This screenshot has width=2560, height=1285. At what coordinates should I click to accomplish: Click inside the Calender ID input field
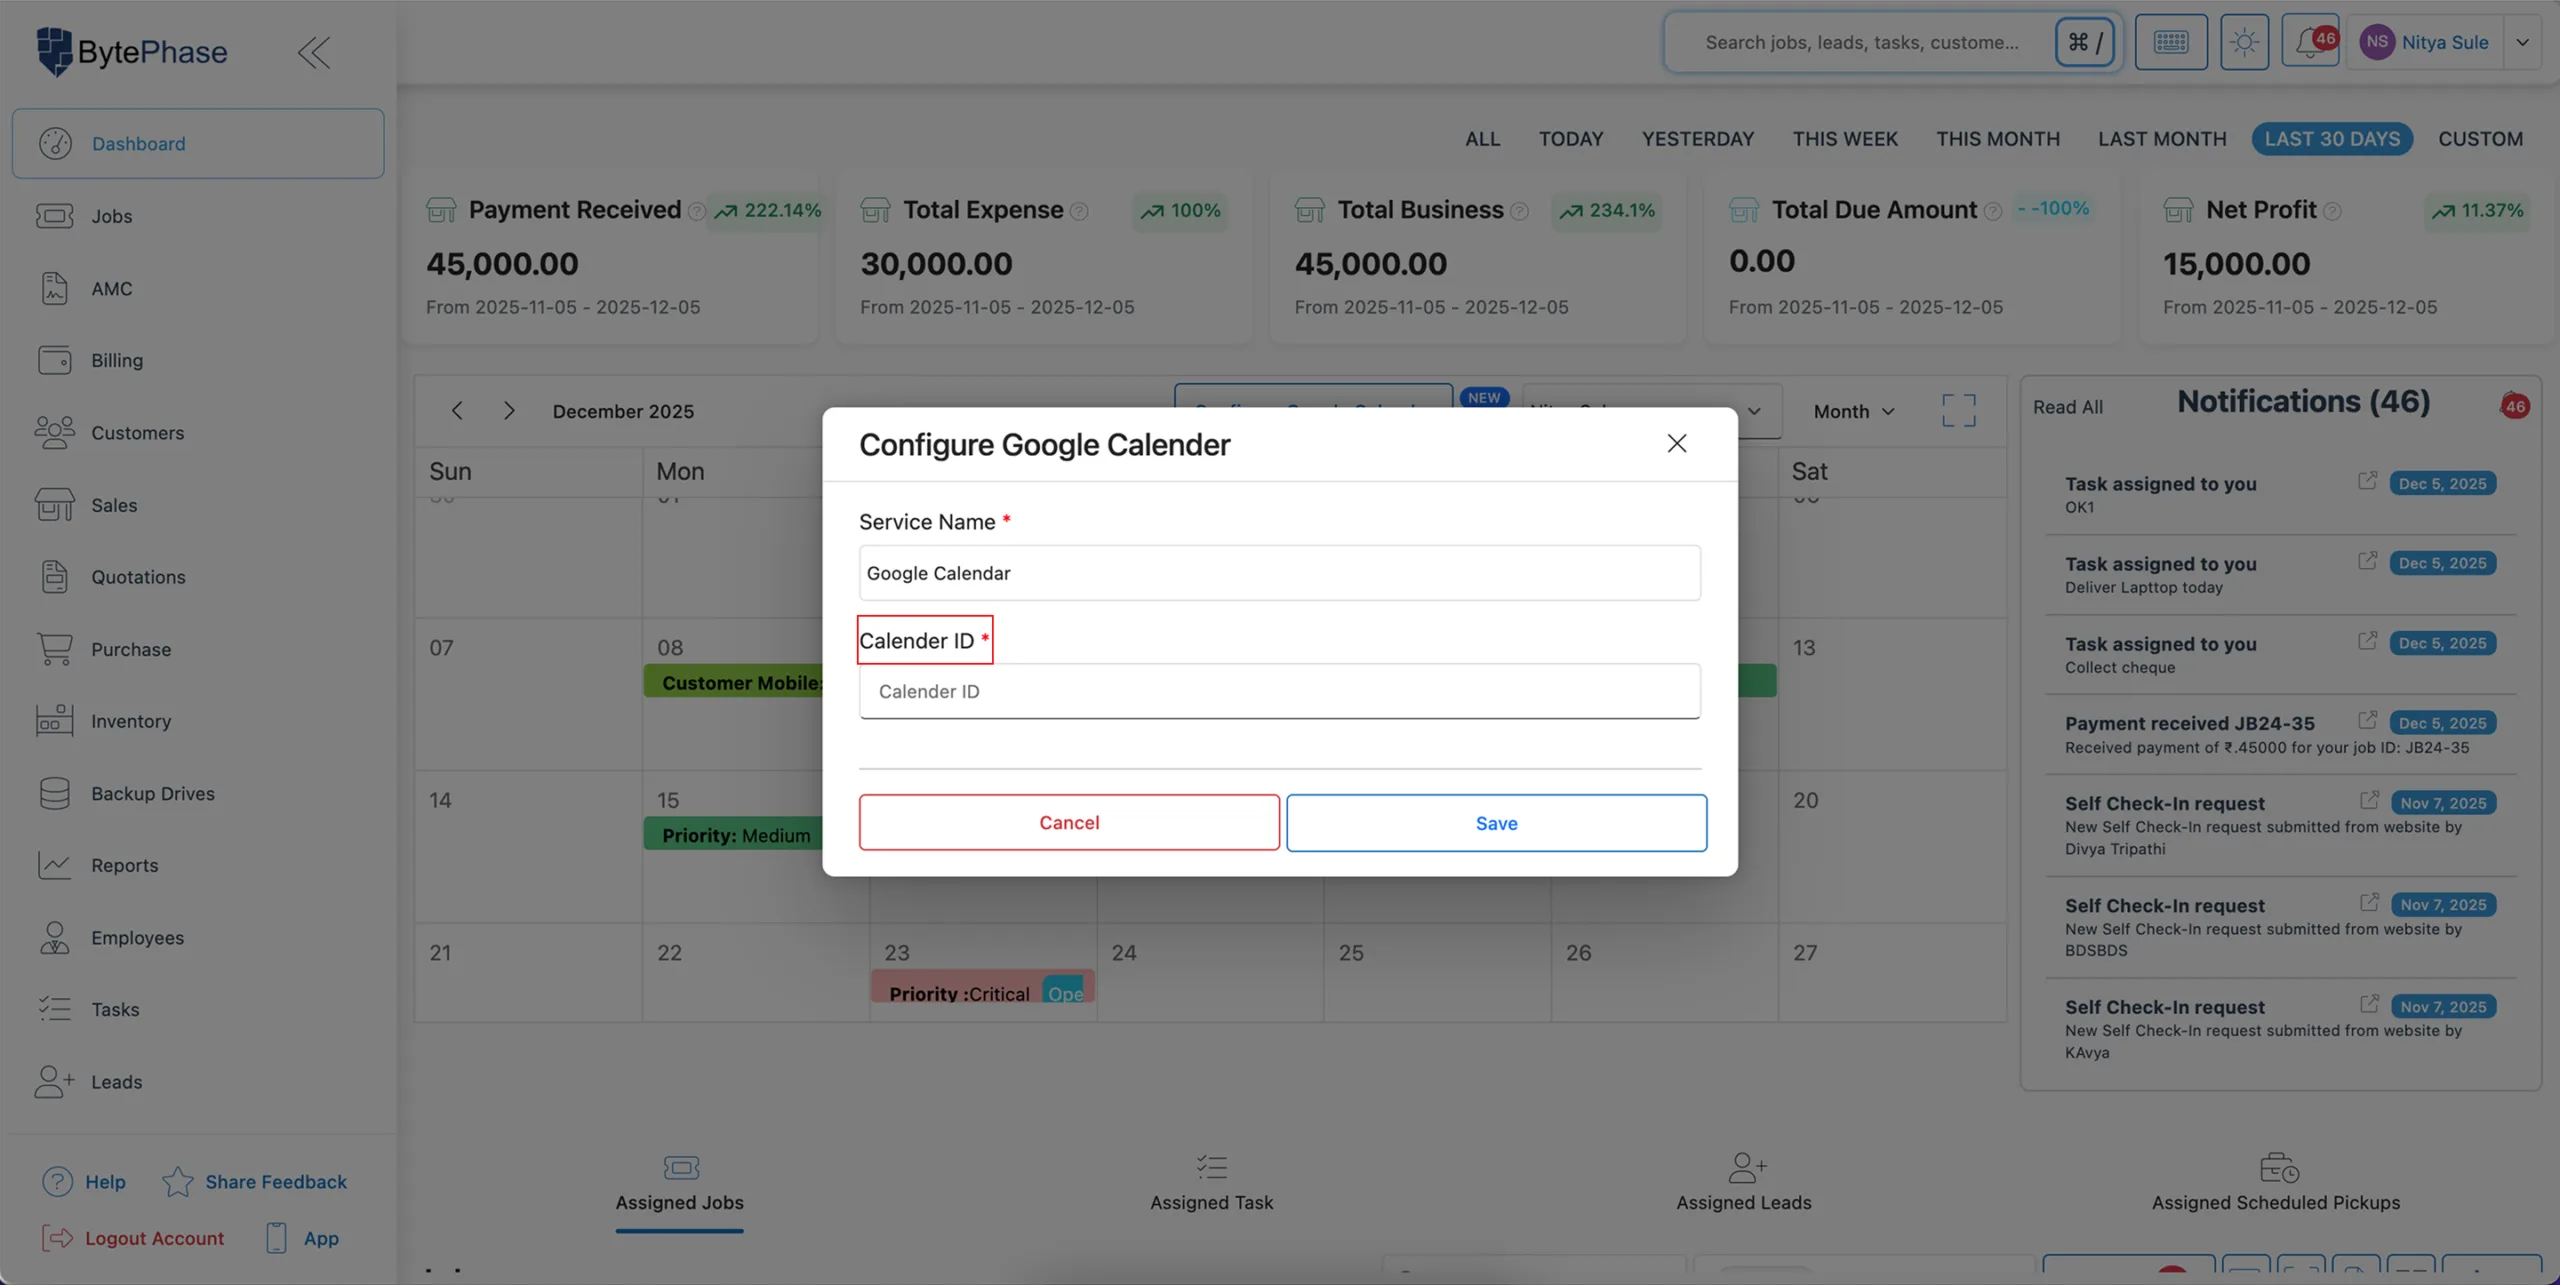(x=1279, y=691)
